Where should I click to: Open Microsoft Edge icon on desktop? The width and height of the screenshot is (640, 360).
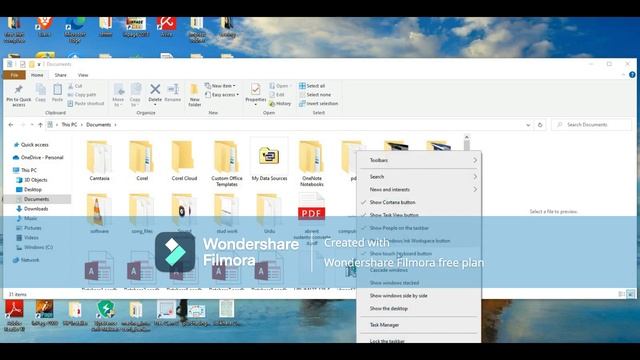[x=75, y=29]
